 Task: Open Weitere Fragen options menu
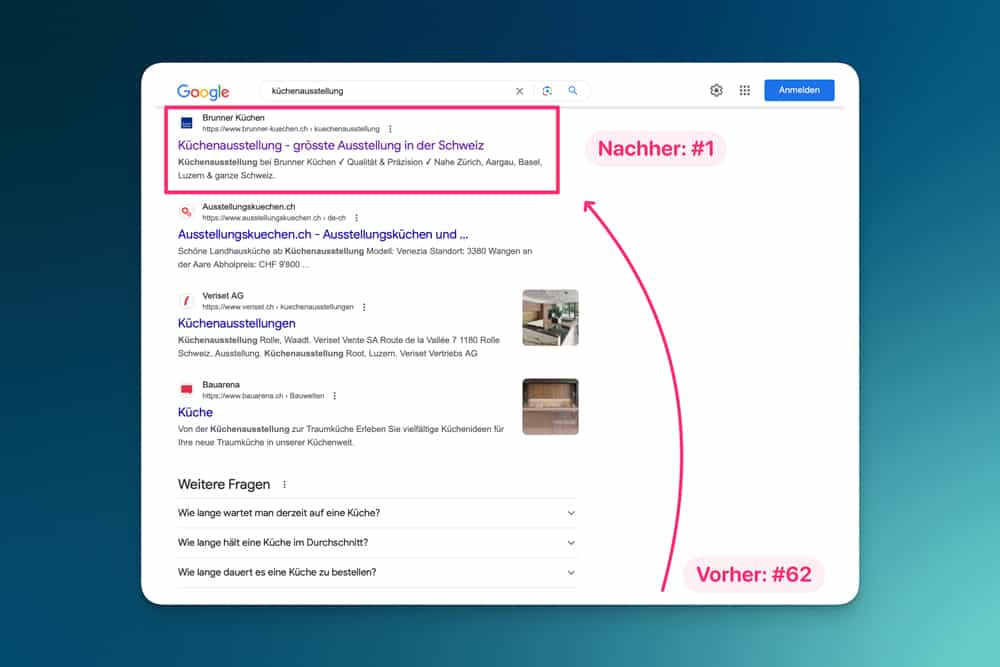point(284,485)
